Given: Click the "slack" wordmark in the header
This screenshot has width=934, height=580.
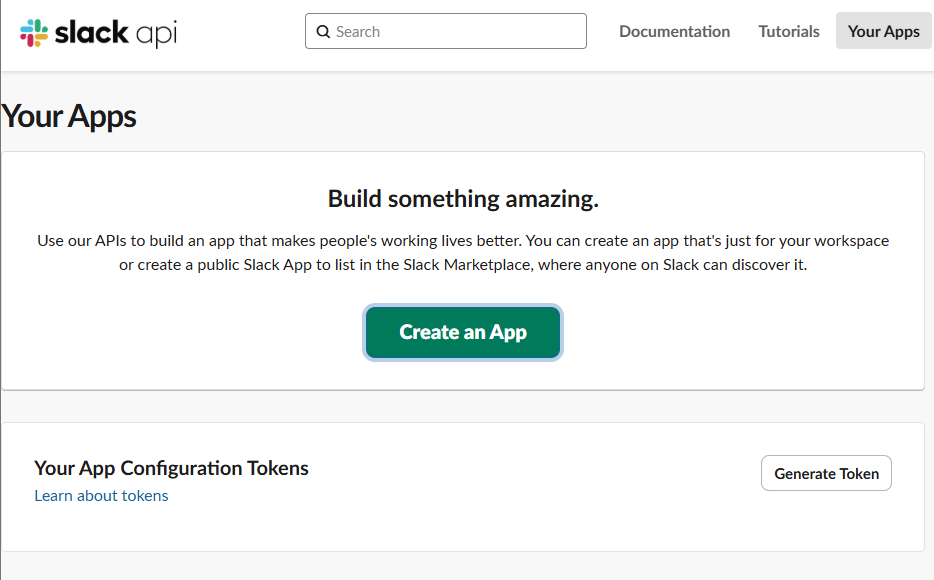Looking at the screenshot, I should click(91, 32).
